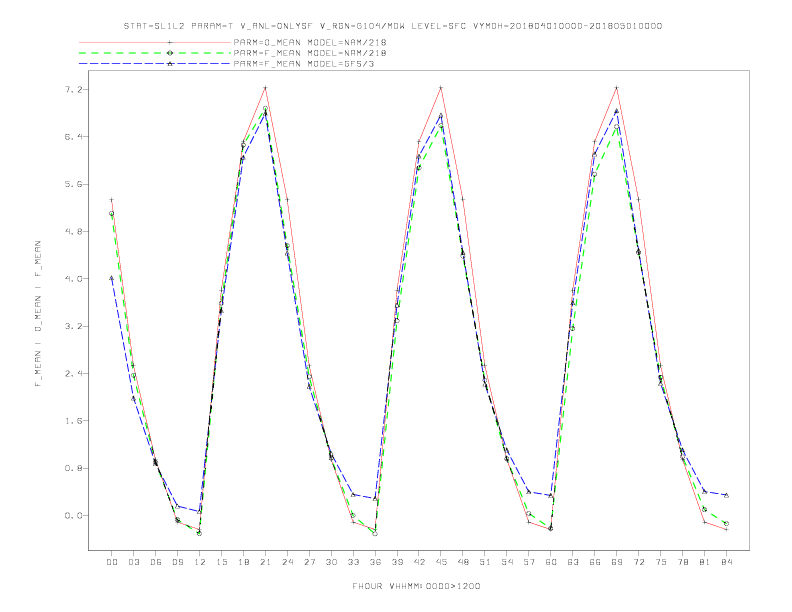Click x-axis tick label 03

pyautogui.click(x=133, y=562)
